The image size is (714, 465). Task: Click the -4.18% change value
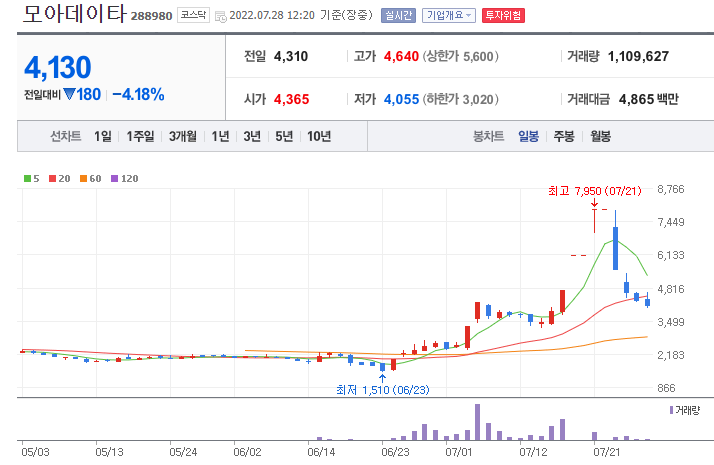(138, 95)
